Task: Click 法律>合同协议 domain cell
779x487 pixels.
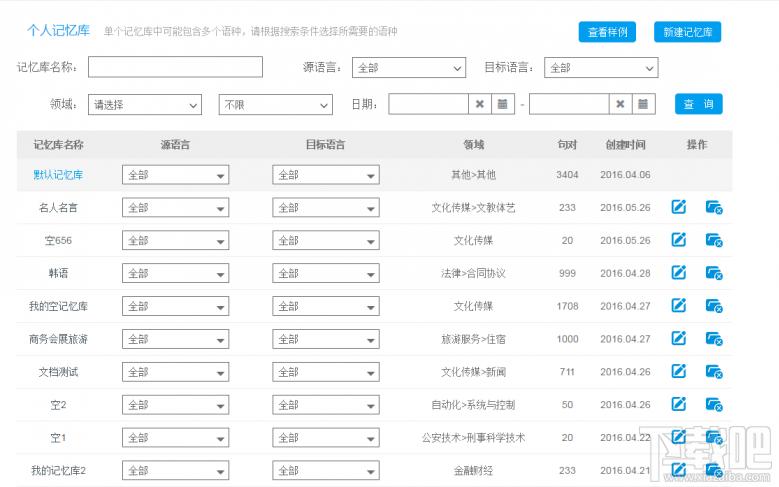Action: pyautogui.click(x=473, y=273)
